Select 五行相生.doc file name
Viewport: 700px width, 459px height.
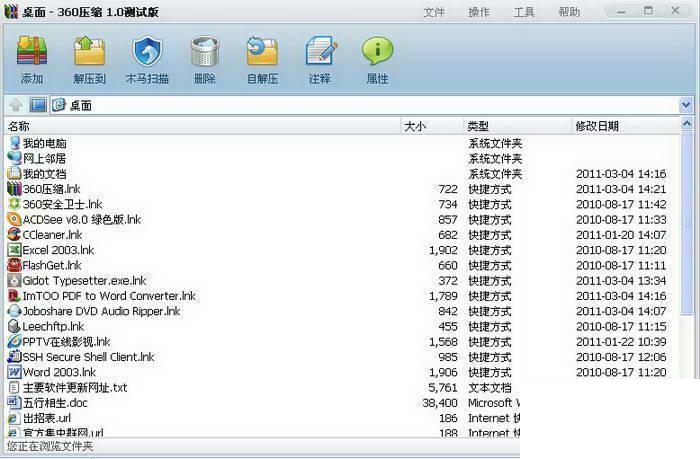coord(55,403)
